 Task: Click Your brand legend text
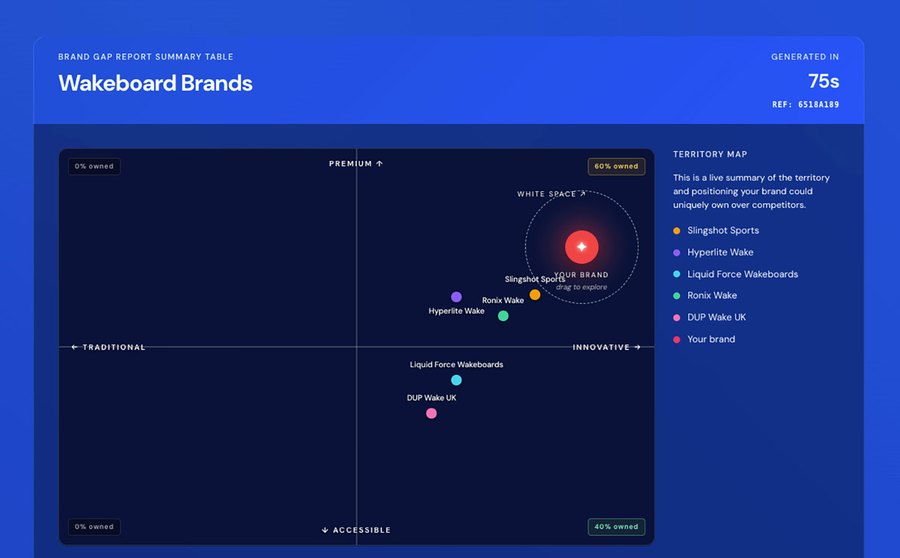711,339
